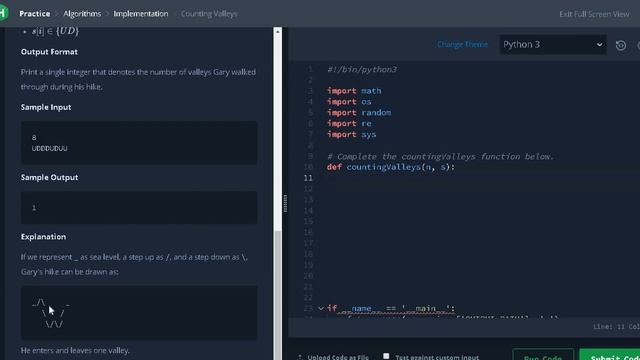Place cursor on editor line 11

[482, 178]
